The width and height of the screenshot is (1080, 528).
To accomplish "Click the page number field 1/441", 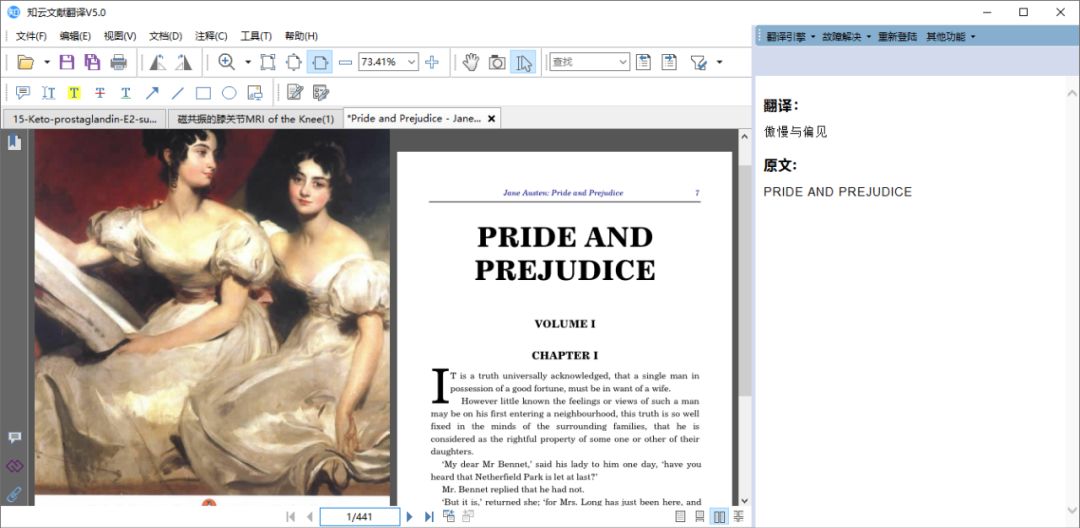I will (360, 516).
